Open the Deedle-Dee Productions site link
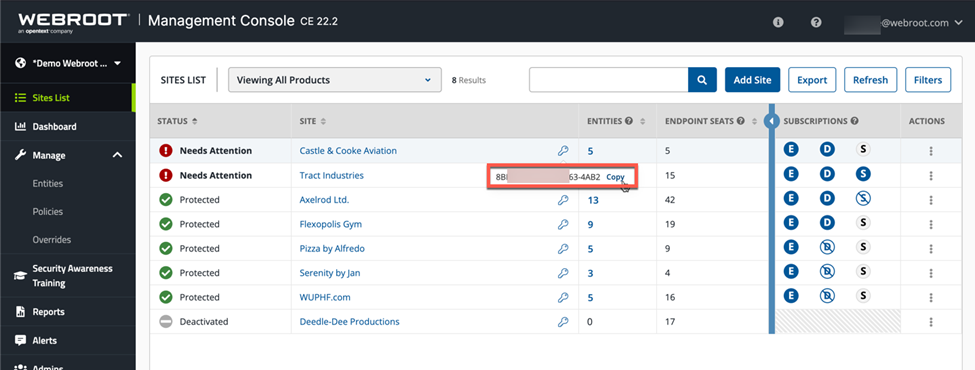 349,321
